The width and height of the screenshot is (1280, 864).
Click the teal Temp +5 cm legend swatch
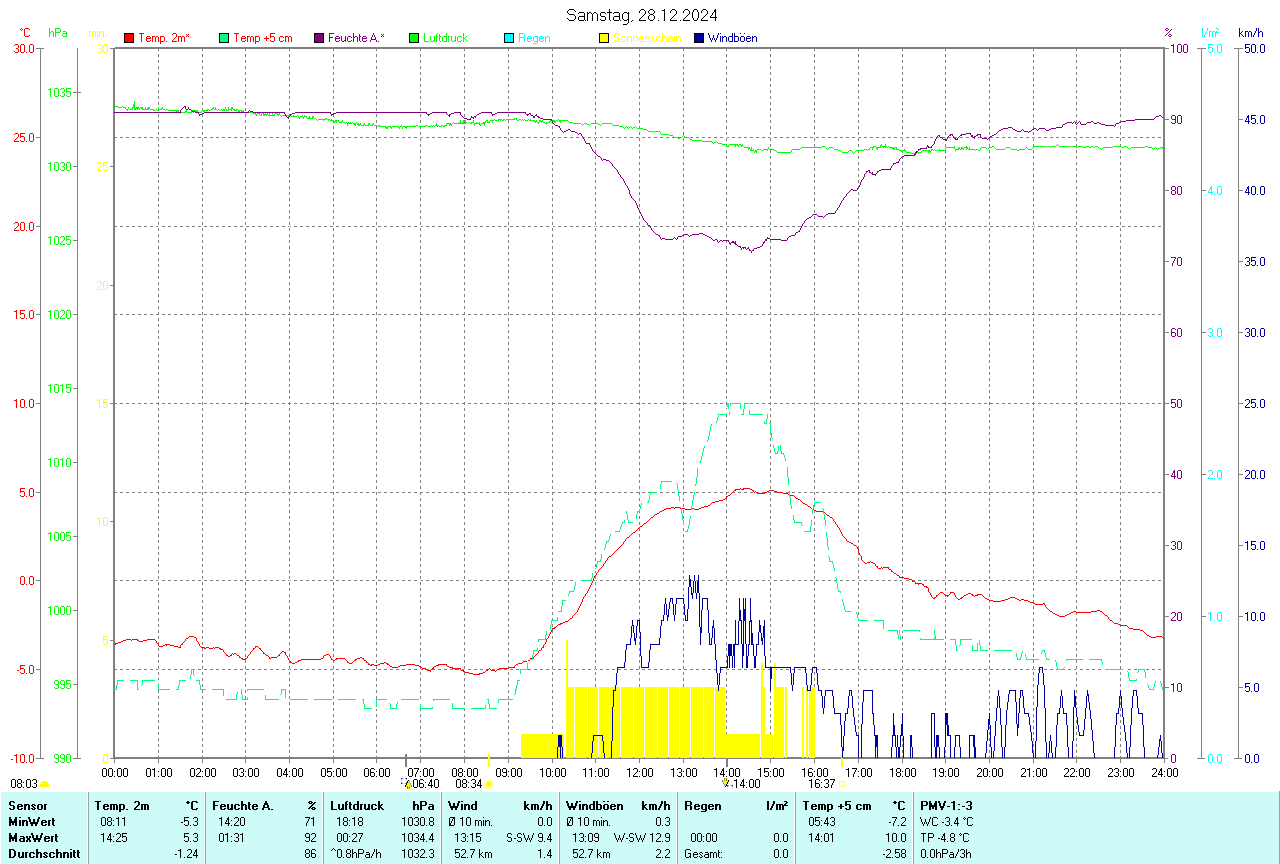pos(224,38)
